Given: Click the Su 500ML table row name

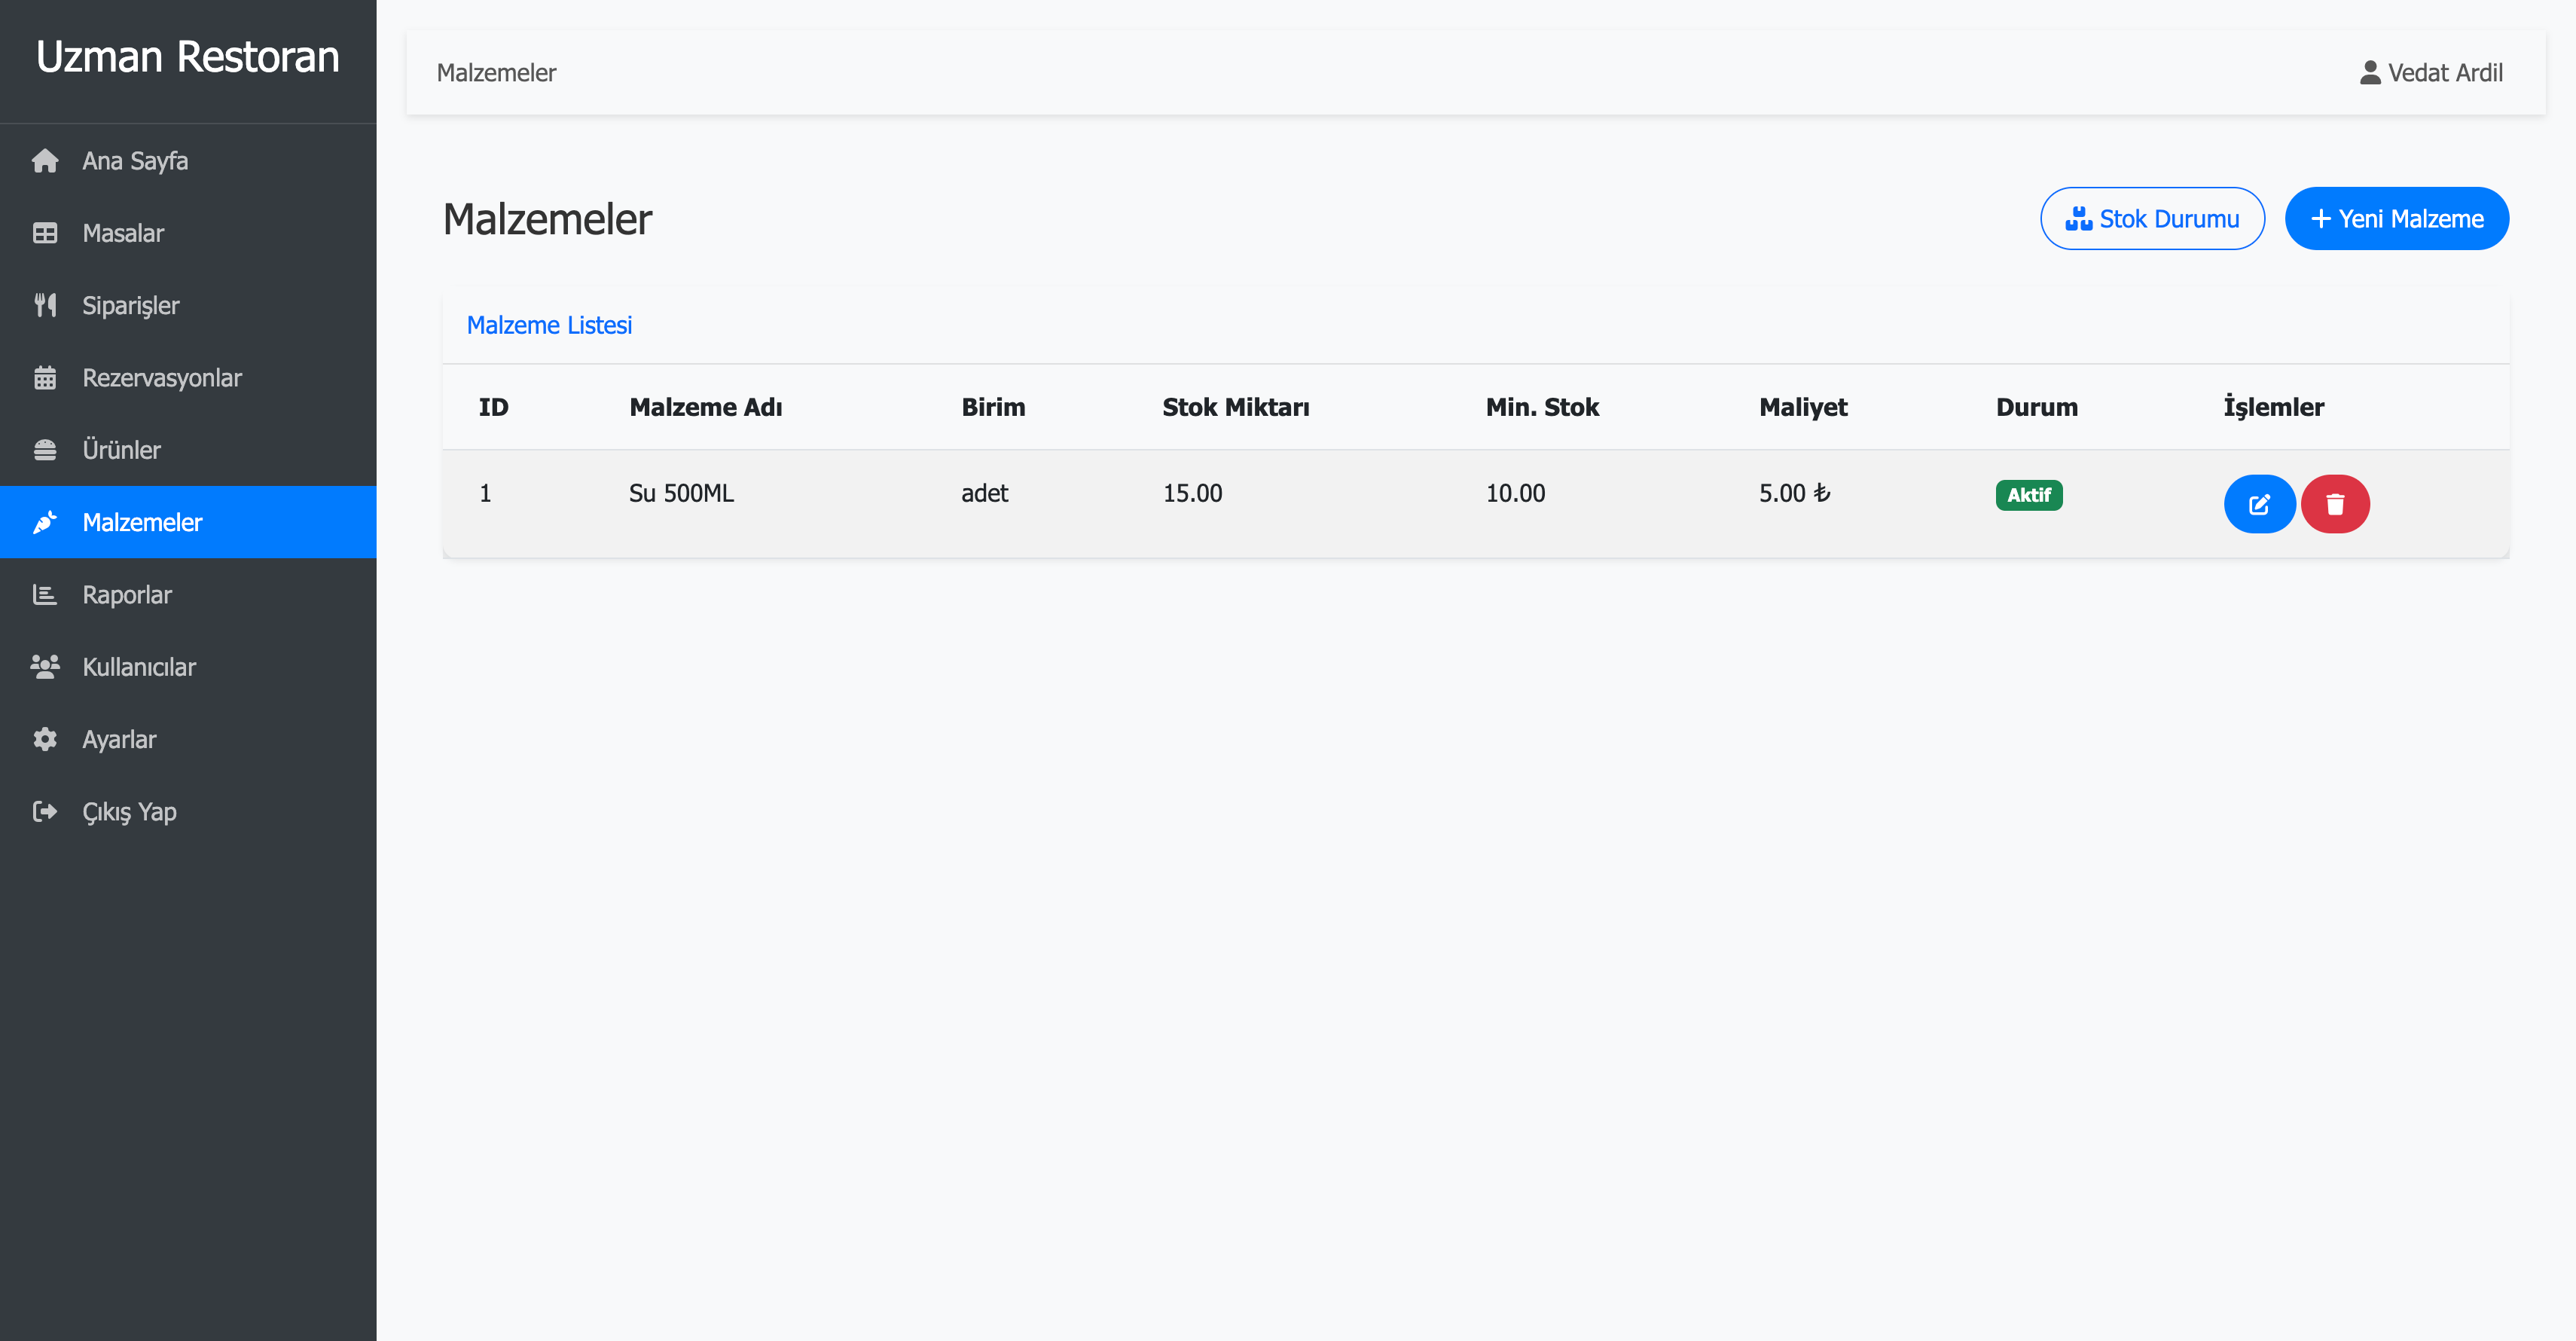Looking at the screenshot, I should click(x=681, y=493).
